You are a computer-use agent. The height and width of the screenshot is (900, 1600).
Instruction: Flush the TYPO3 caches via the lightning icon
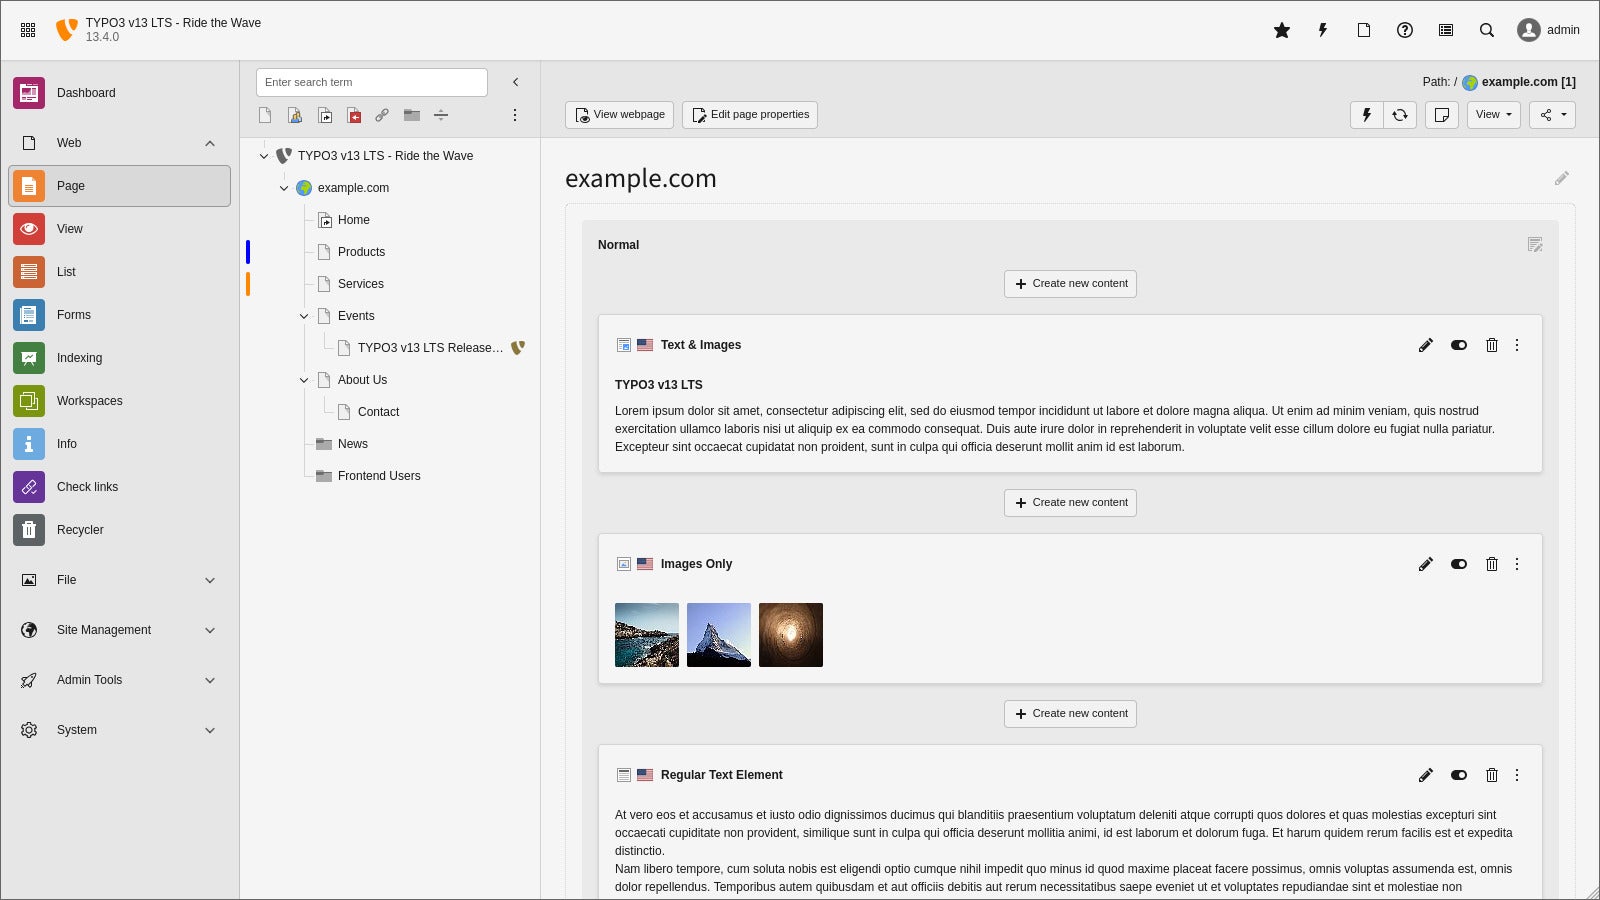pos(1322,30)
